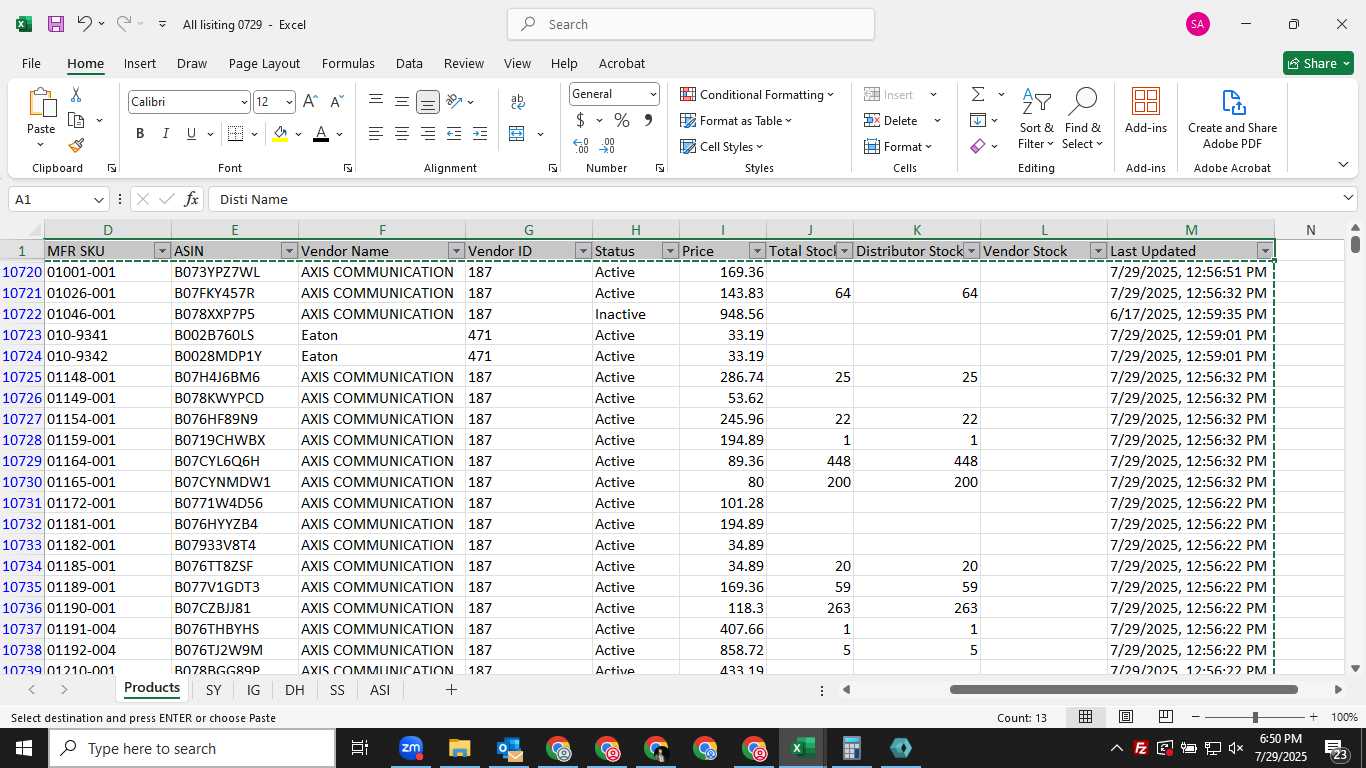Toggle Bold formatting
Screen dimensions: 1366x768
(140, 134)
